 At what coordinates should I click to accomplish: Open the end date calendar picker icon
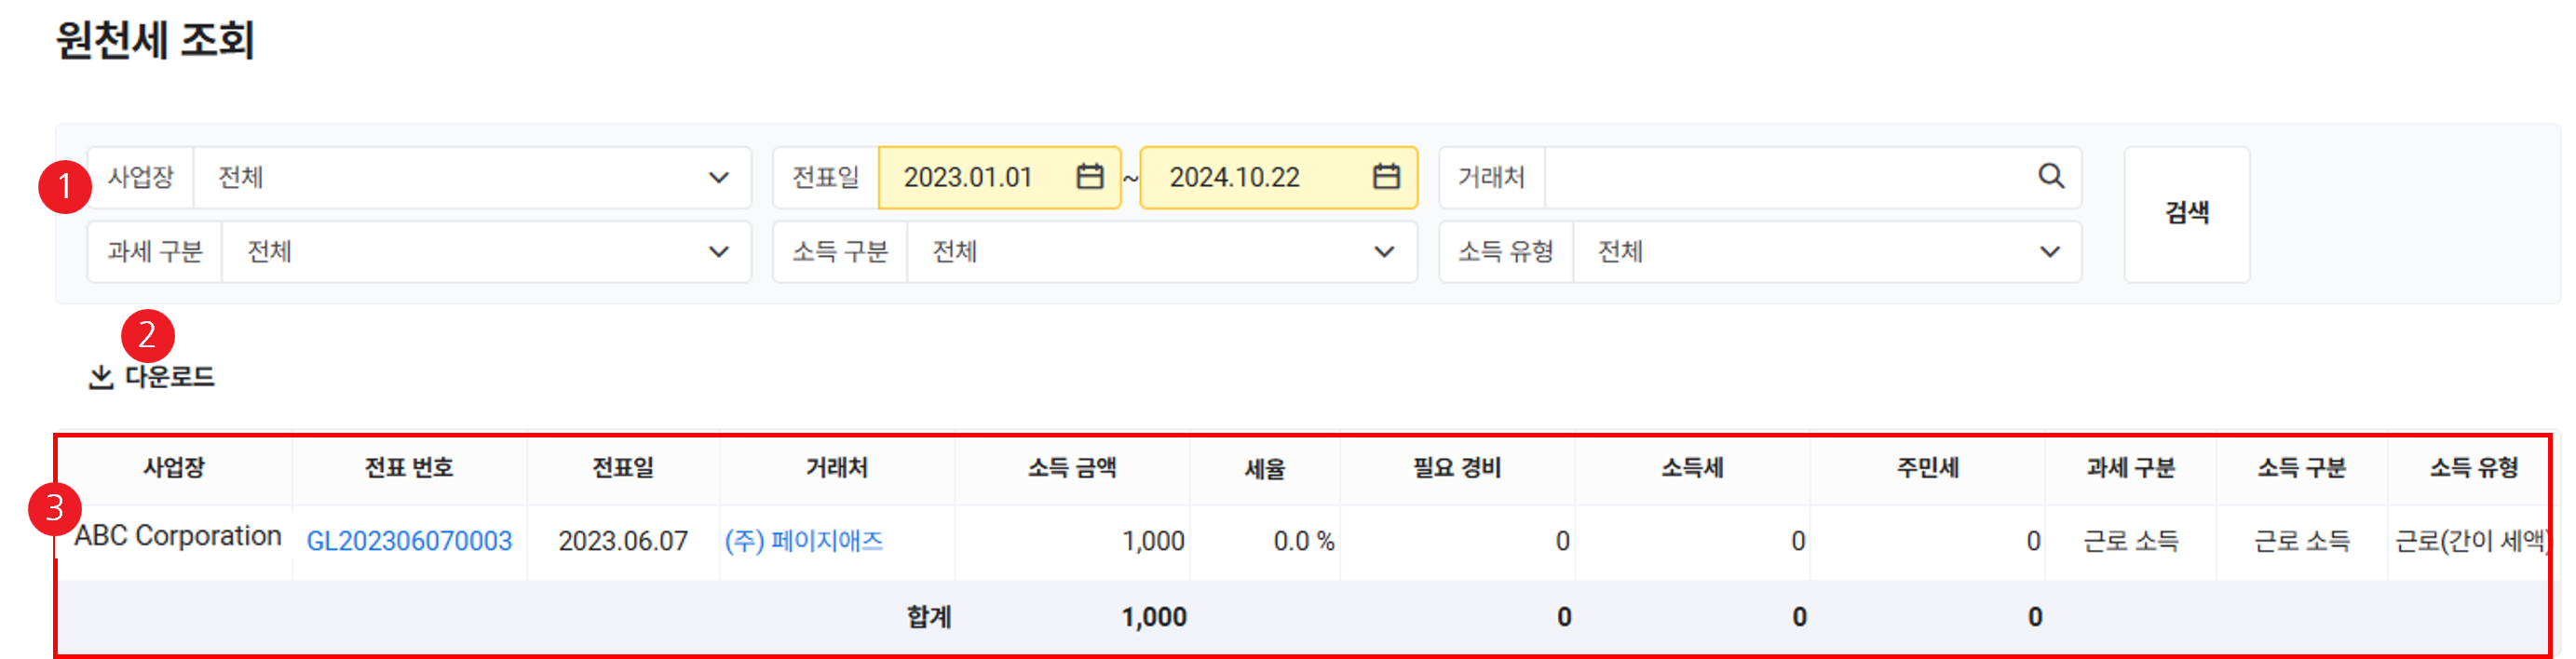click(1385, 177)
